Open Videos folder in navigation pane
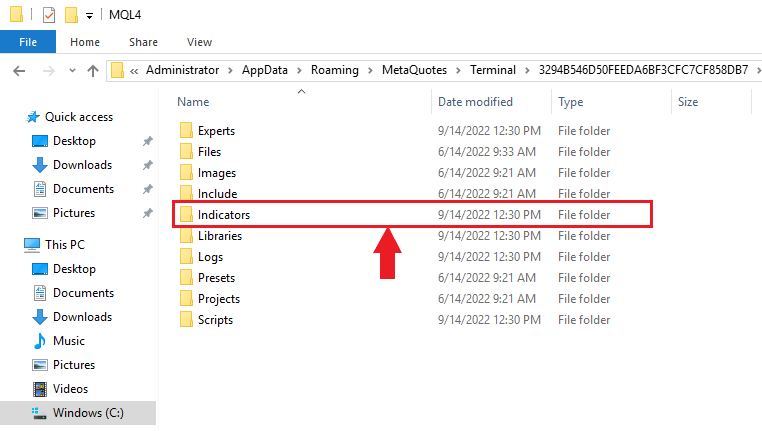 [70, 389]
